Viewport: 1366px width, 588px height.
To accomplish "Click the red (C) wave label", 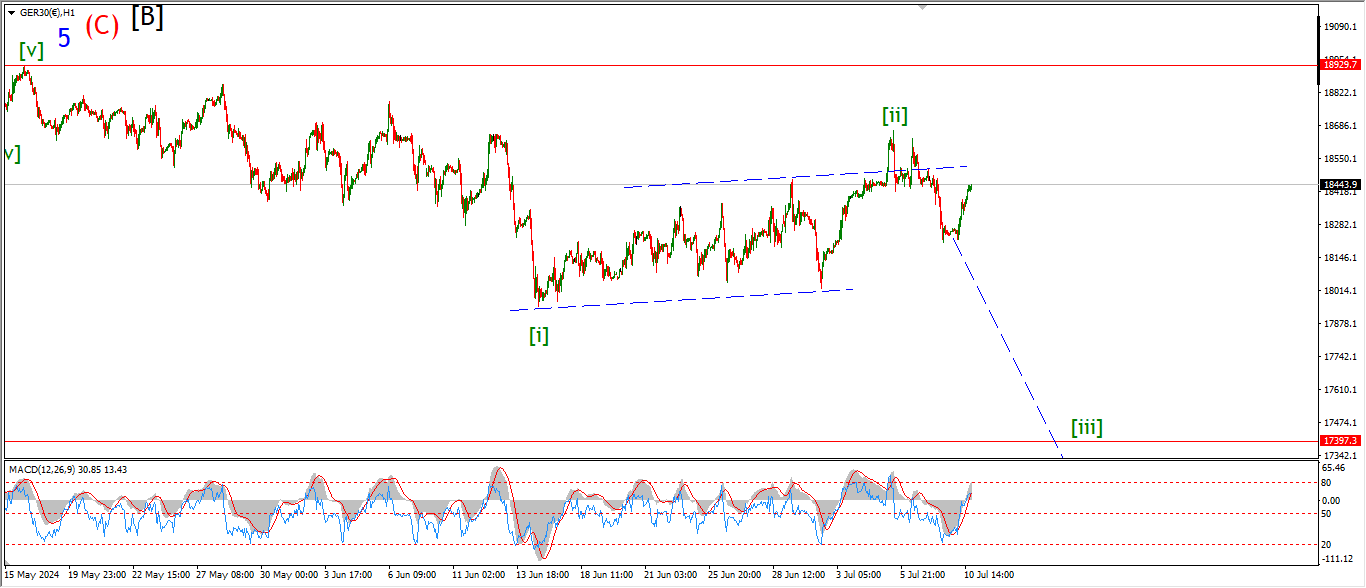I will coord(102,26).
